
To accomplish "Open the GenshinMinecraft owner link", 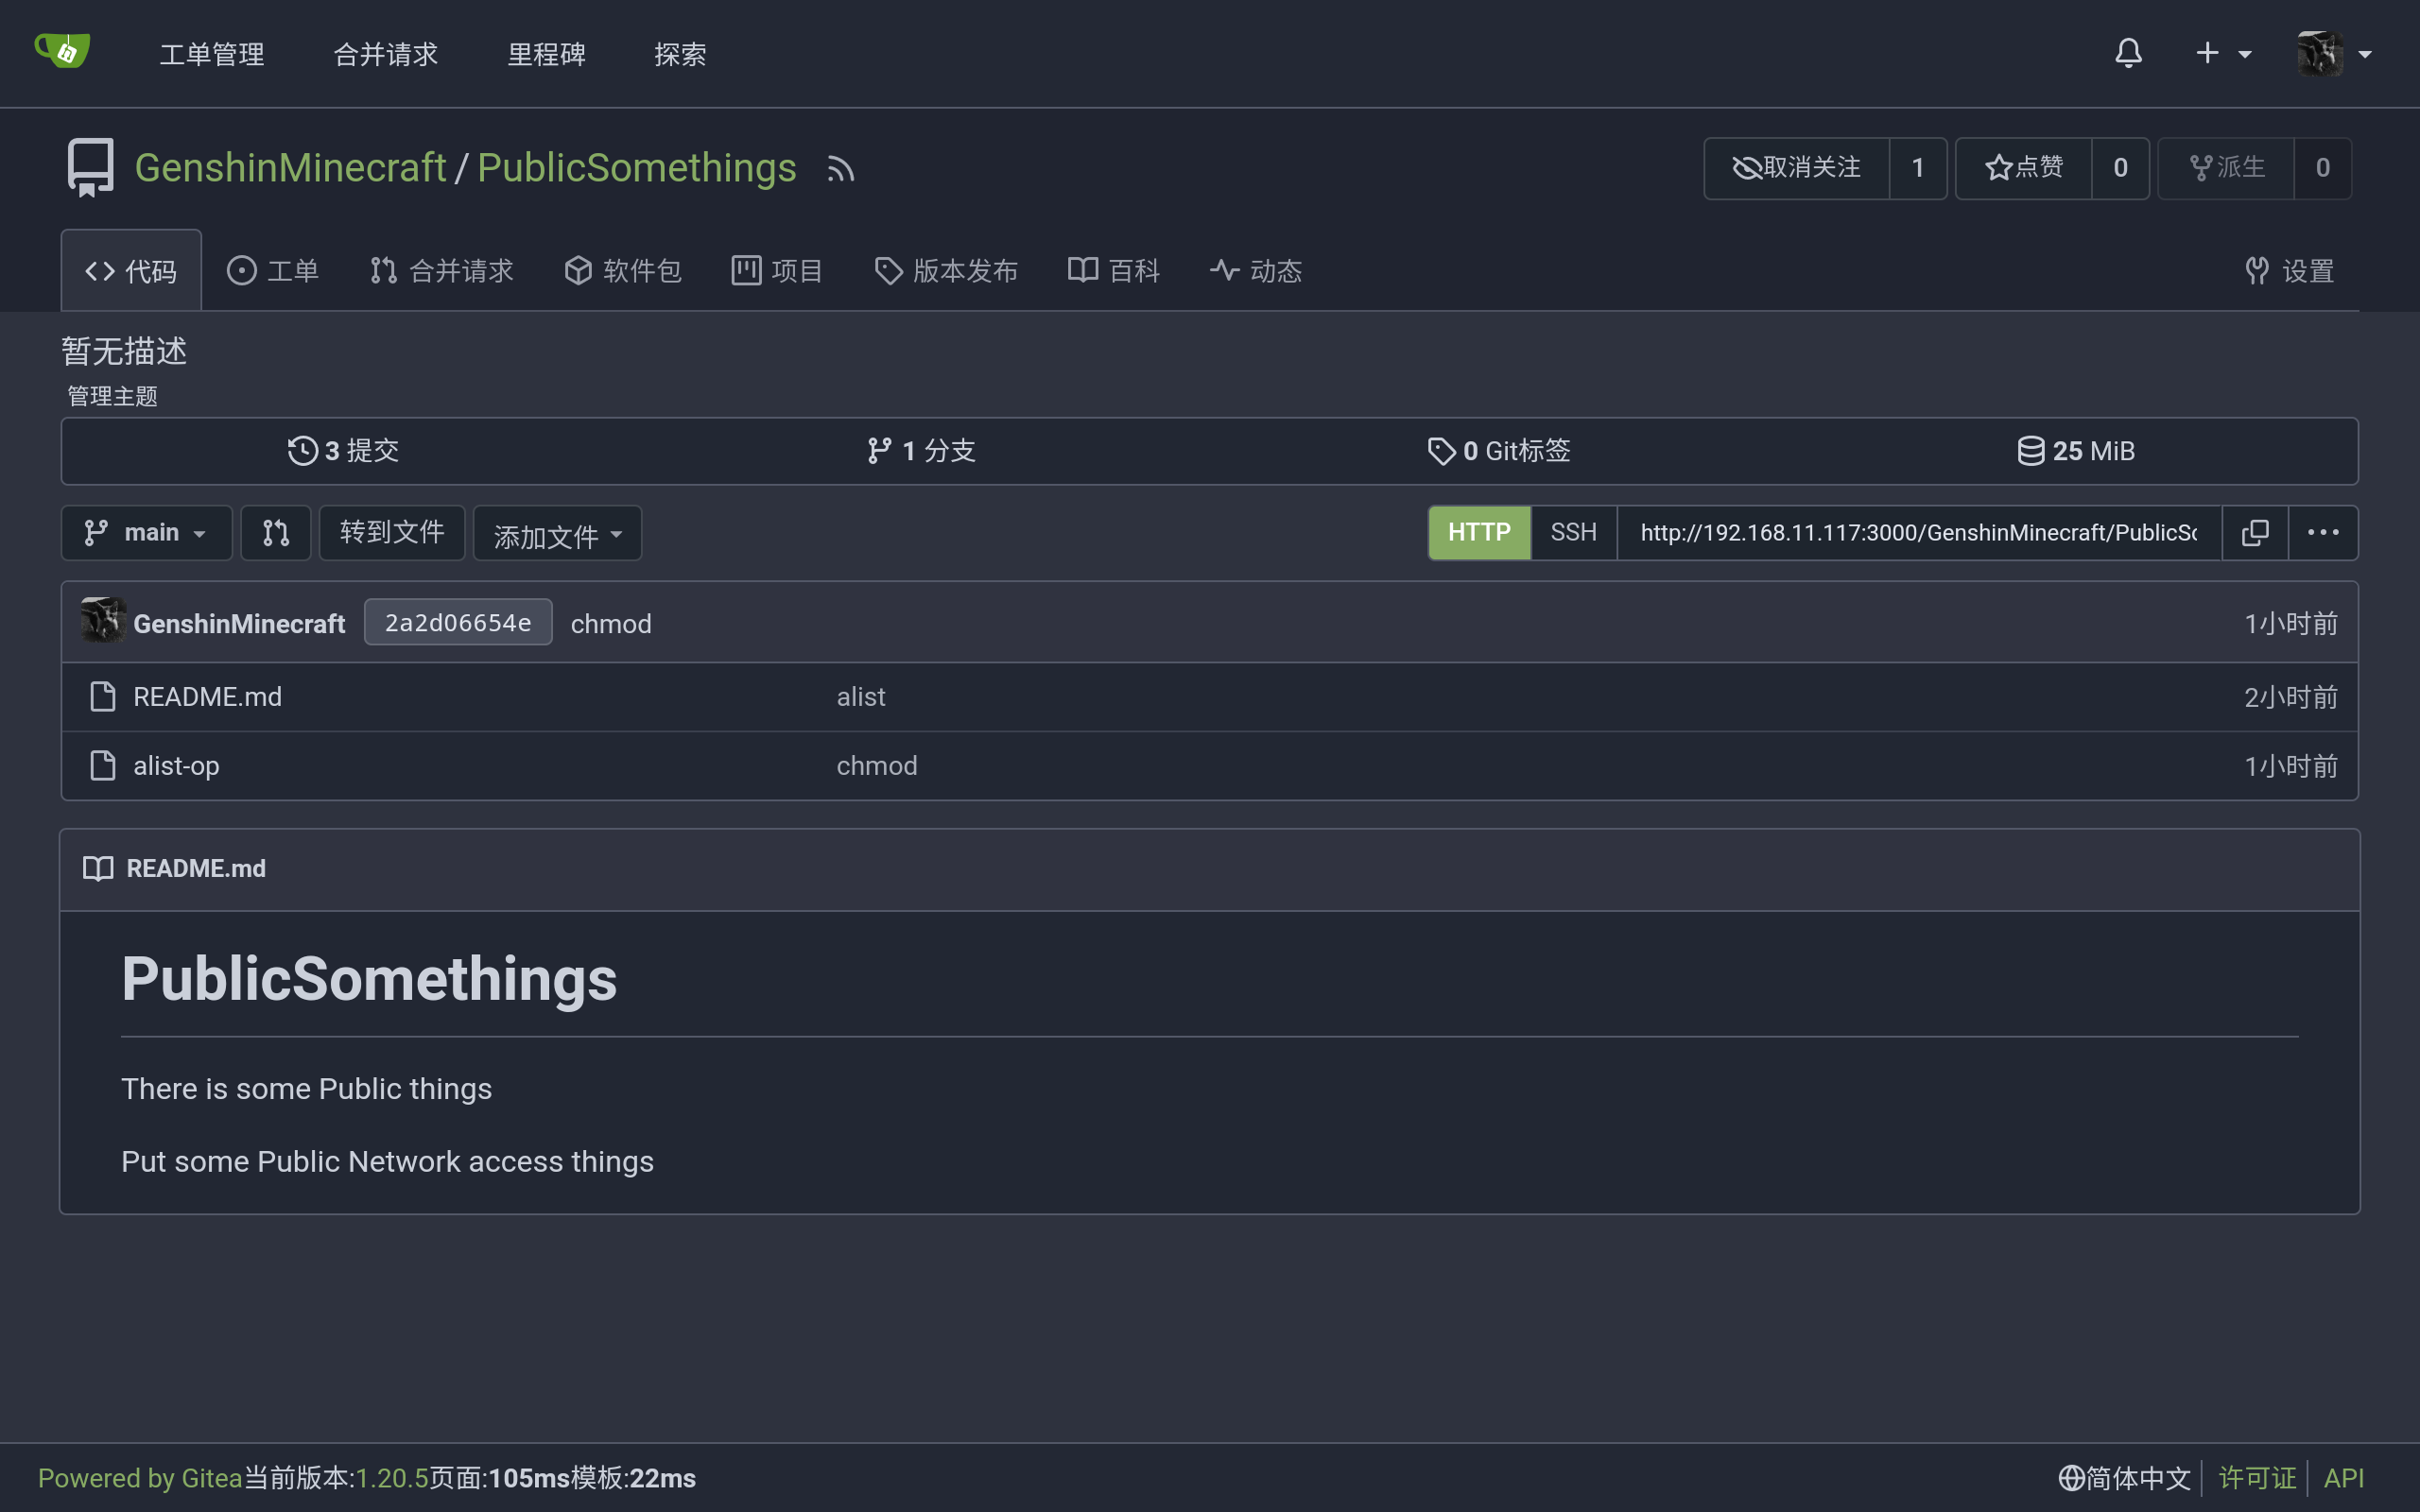I will [x=290, y=167].
